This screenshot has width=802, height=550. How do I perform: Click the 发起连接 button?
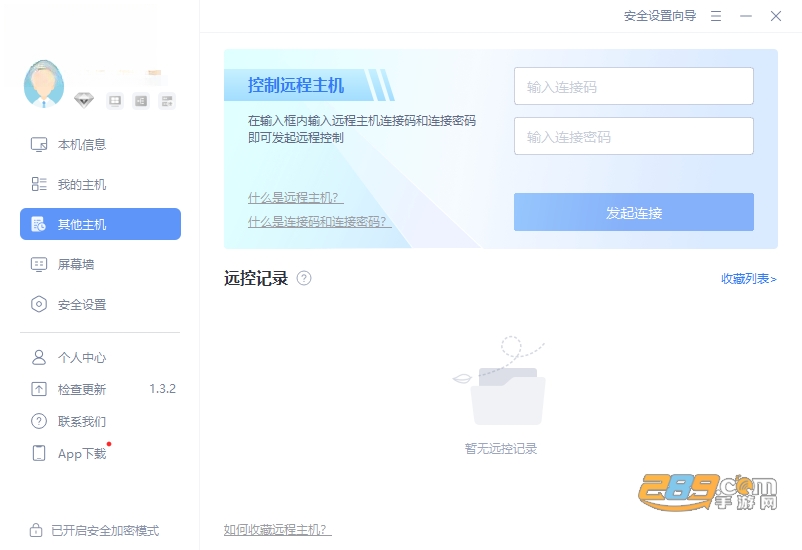[634, 212]
